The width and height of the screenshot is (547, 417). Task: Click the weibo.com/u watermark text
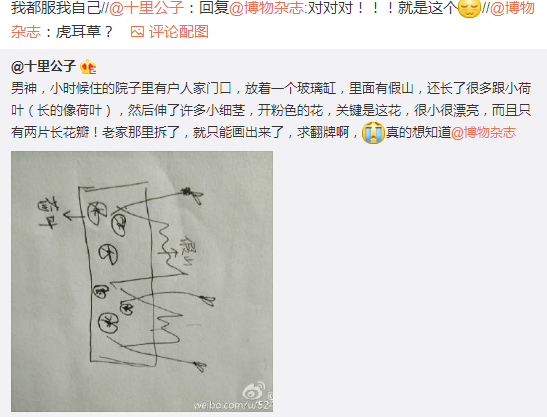click(233, 405)
